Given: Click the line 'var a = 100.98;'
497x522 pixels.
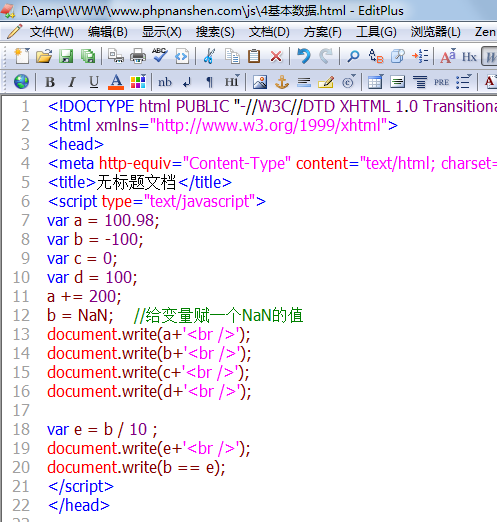Looking at the screenshot, I should coord(103,221).
